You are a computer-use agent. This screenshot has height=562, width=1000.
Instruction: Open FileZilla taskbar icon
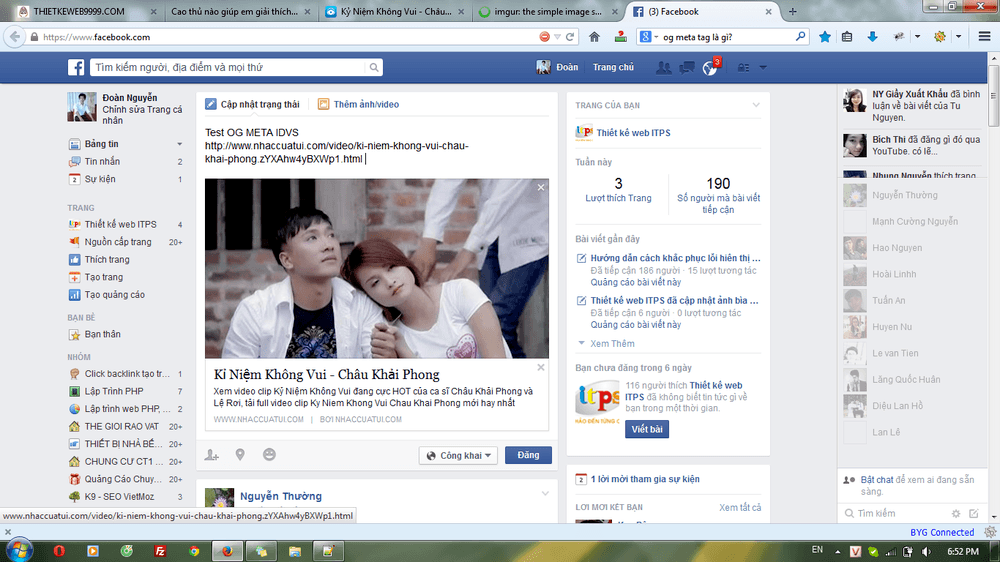click(160, 551)
